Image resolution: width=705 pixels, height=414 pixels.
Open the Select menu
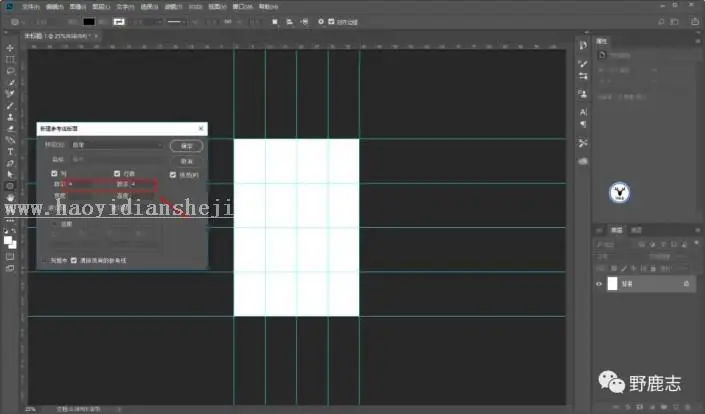point(149,7)
